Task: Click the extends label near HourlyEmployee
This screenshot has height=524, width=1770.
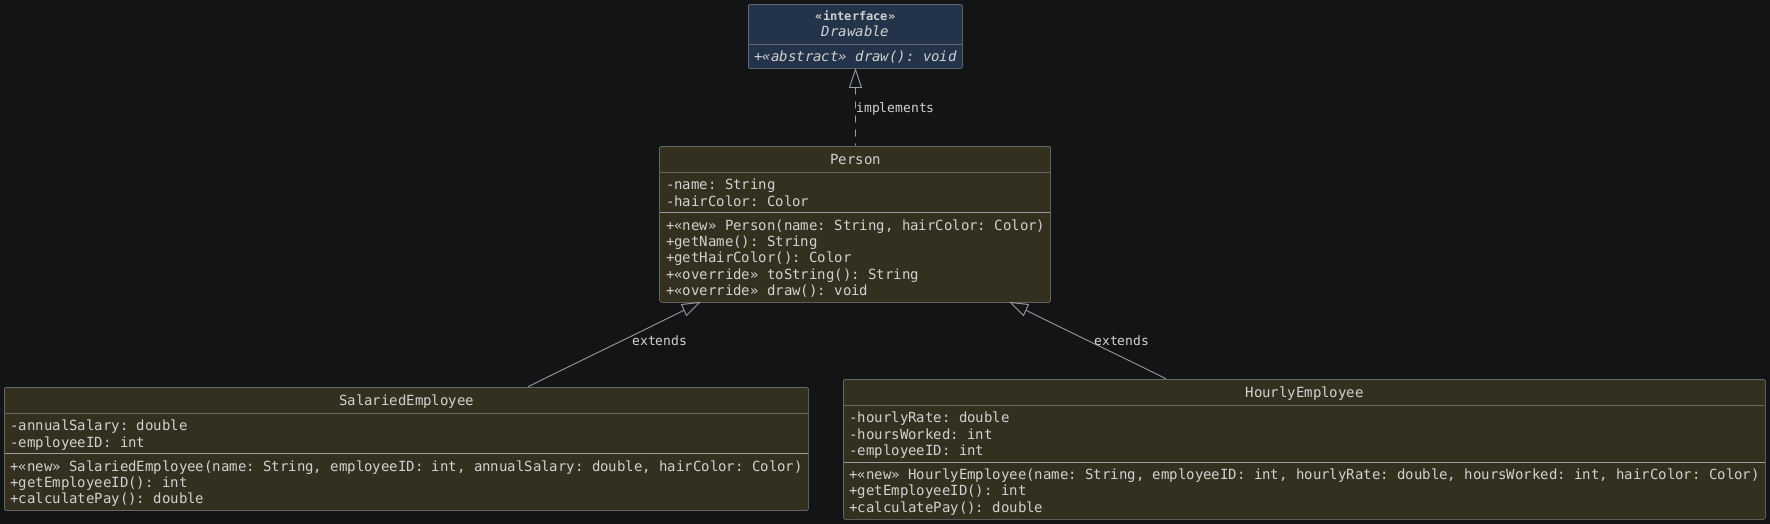Action: [1121, 341]
